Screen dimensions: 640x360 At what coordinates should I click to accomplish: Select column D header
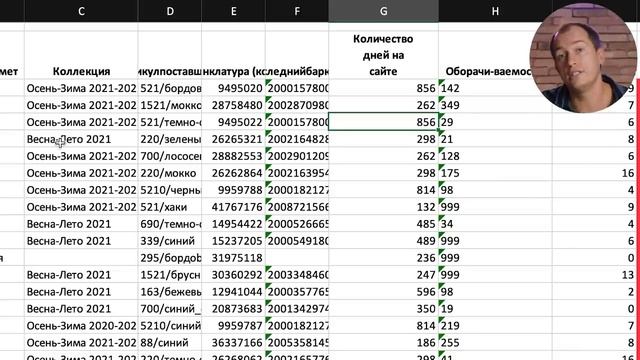(x=170, y=11)
